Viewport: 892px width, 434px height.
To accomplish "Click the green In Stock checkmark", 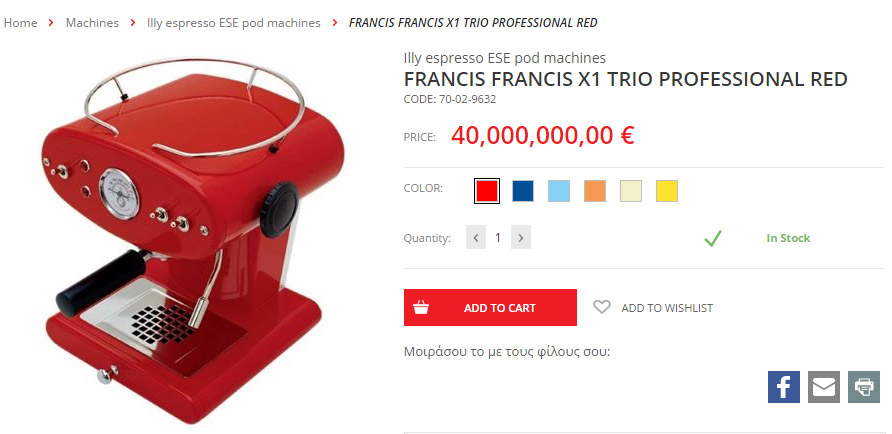I will 712,238.
